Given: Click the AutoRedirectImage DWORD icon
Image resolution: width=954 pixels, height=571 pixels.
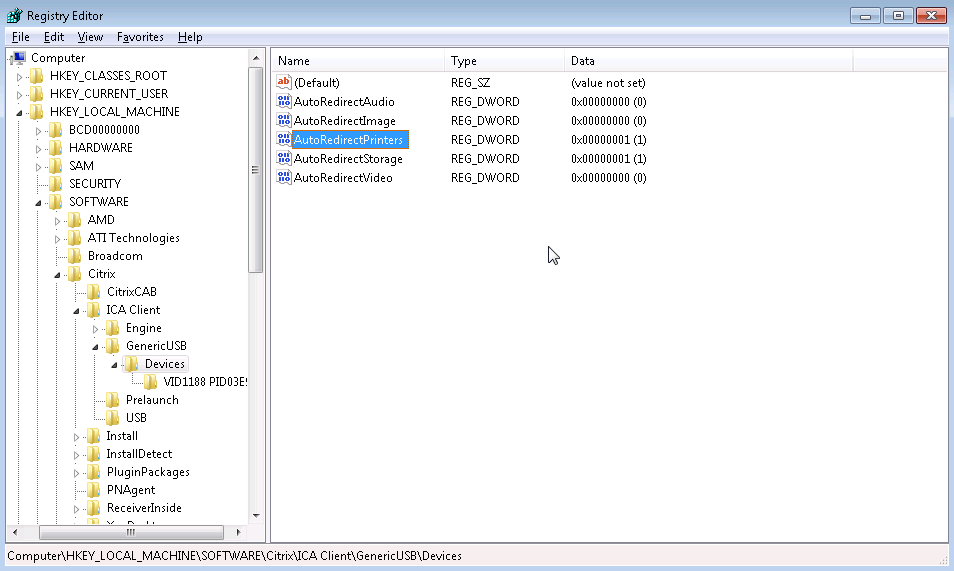Looking at the screenshot, I should (x=284, y=121).
